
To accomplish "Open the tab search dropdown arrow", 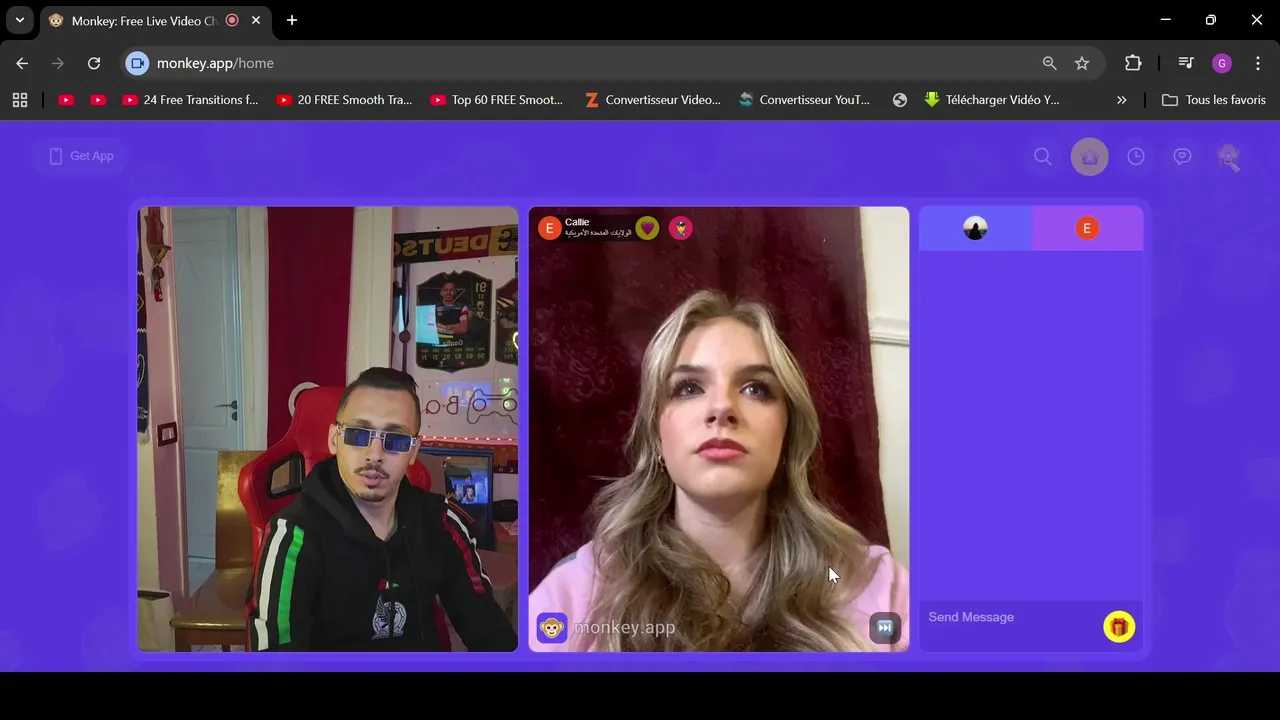I will 19,20.
